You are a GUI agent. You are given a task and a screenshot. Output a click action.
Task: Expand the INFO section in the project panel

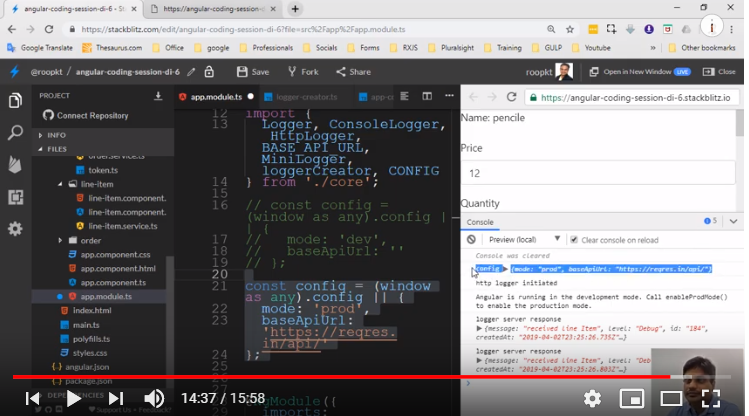pos(55,135)
